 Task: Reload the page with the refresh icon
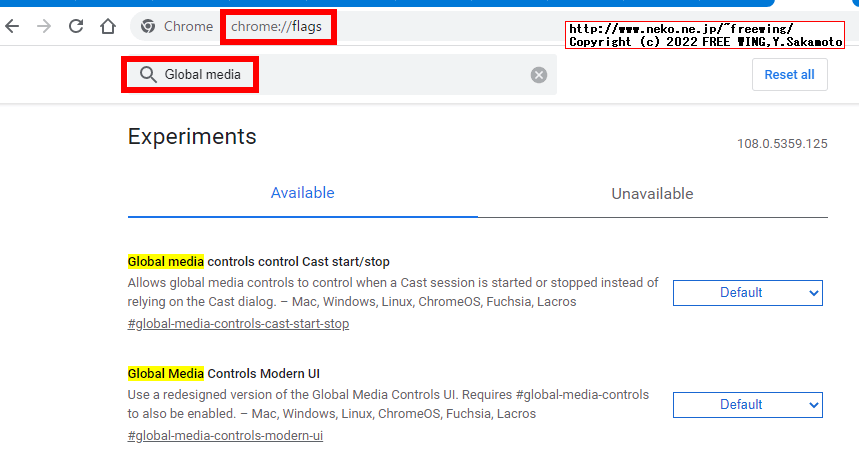pyautogui.click(x=76, y=26)
